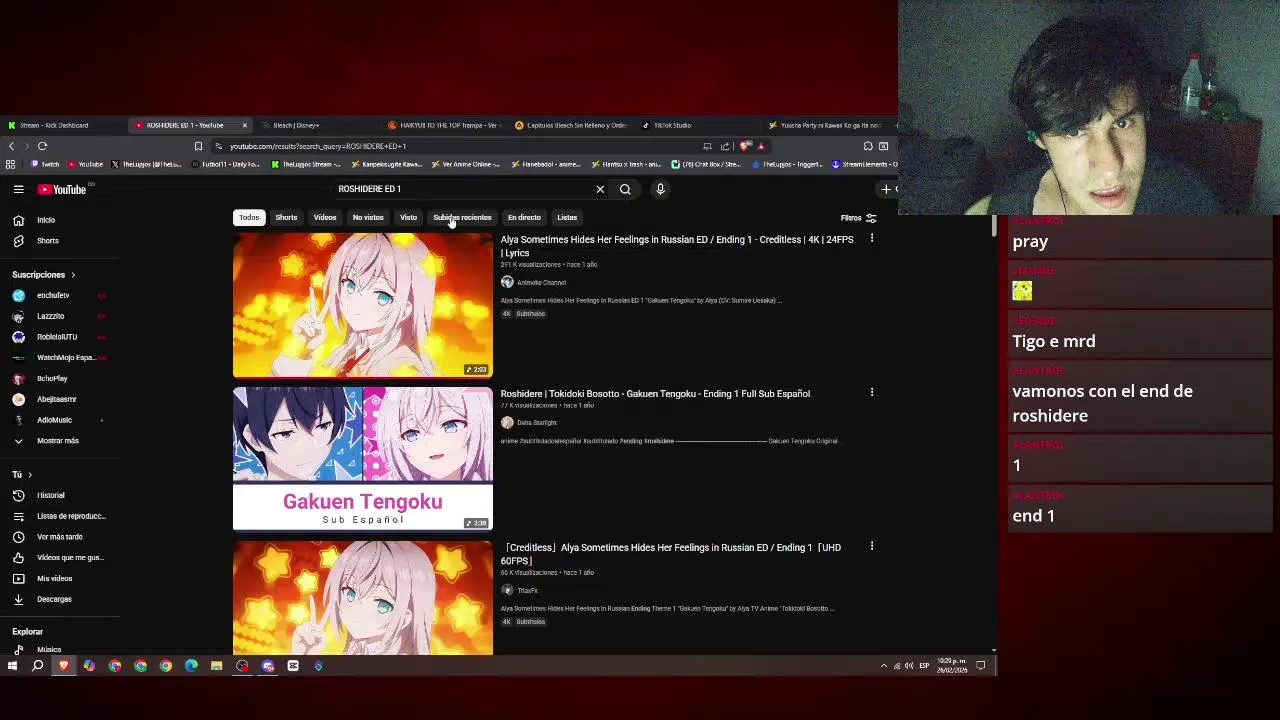Image resolution: width=1280 pixels, height=720 pixels.
Task: Open more options for Creditless UHD video
Action: [872, 546]
